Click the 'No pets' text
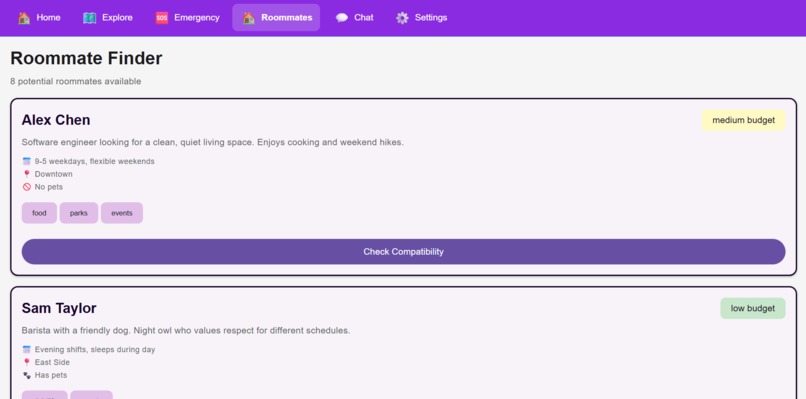Viewport: 806px width, 399px height. coord(49,187)
